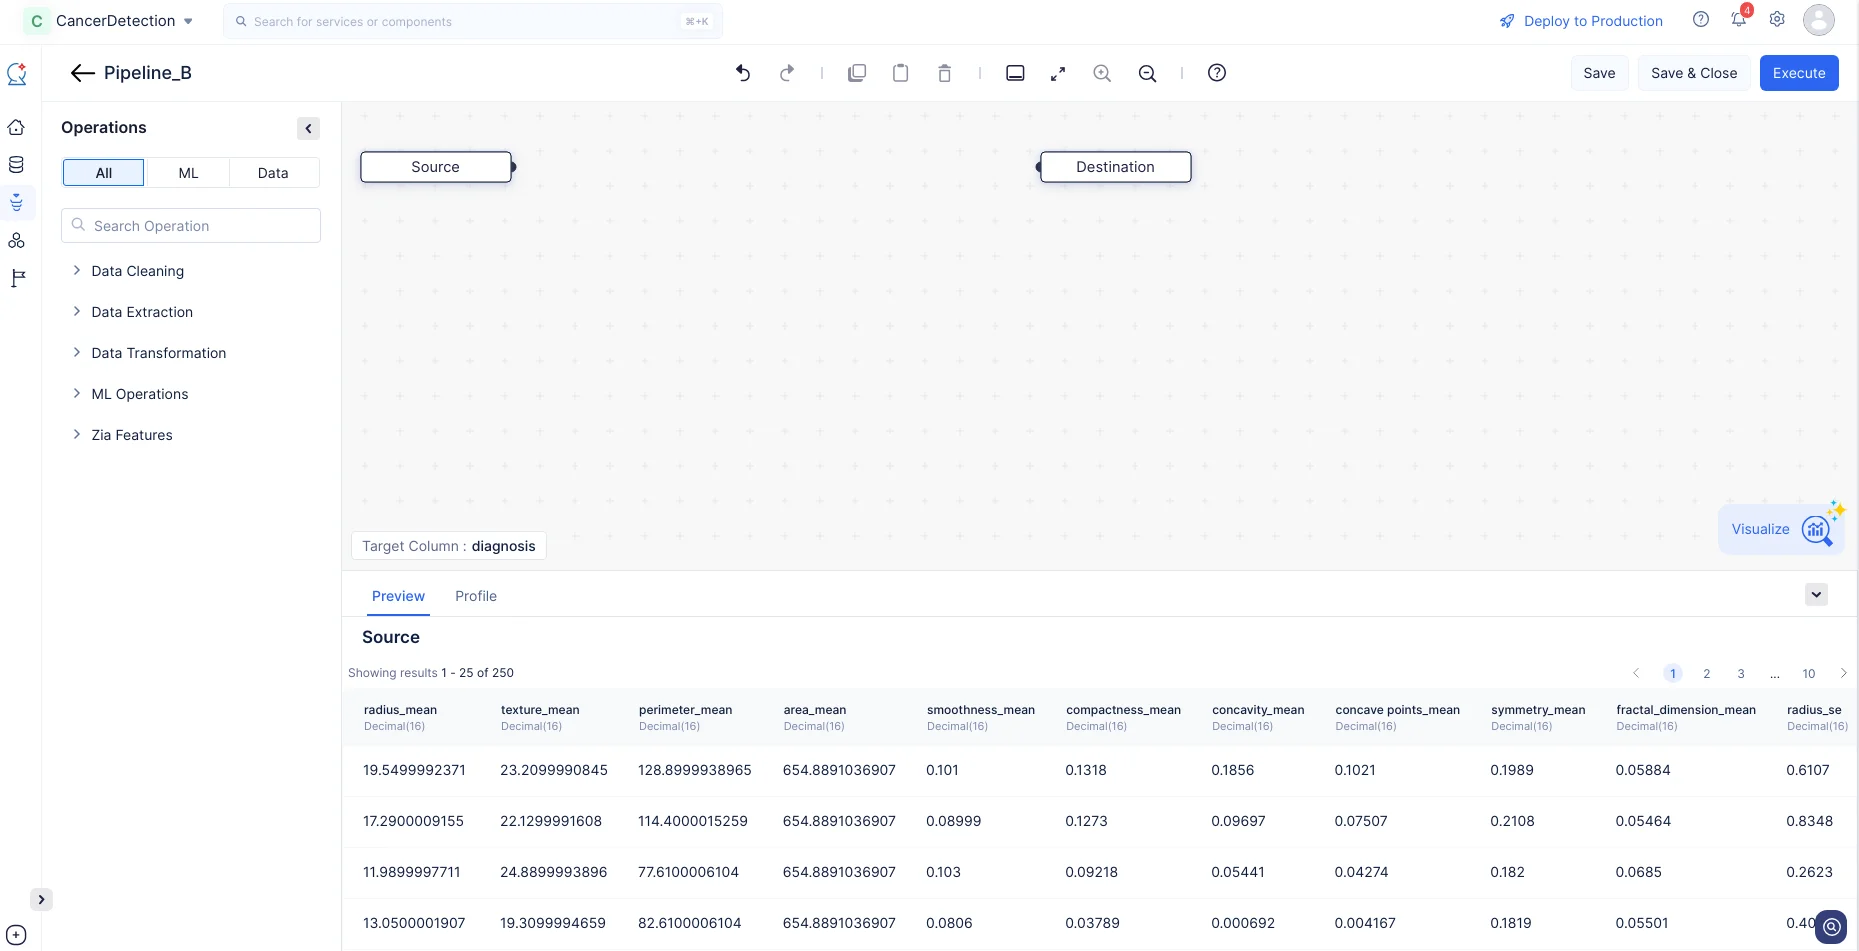Image resolution: width=1859 pixels, height=951 pixels.
Task: Click the pipelines icon in left sidebar
Action: coord(16,203)
